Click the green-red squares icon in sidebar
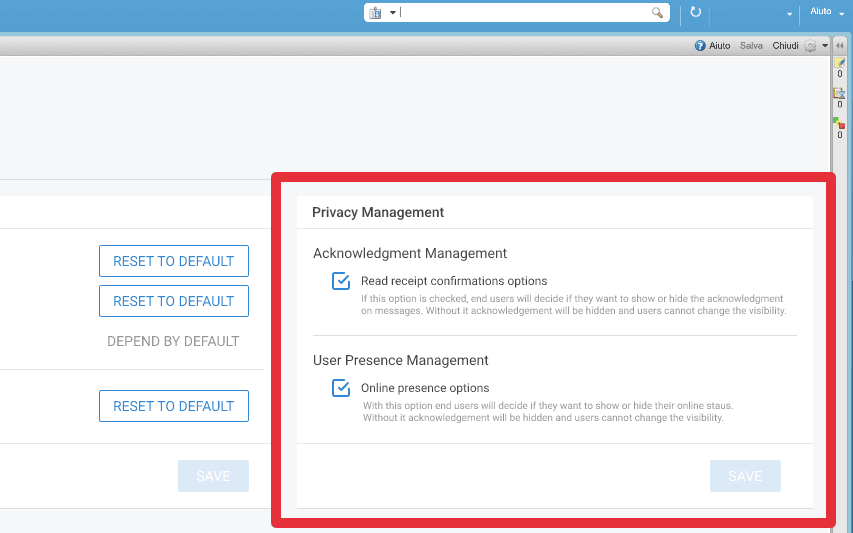The image size is (853, 533). point(839,123)
